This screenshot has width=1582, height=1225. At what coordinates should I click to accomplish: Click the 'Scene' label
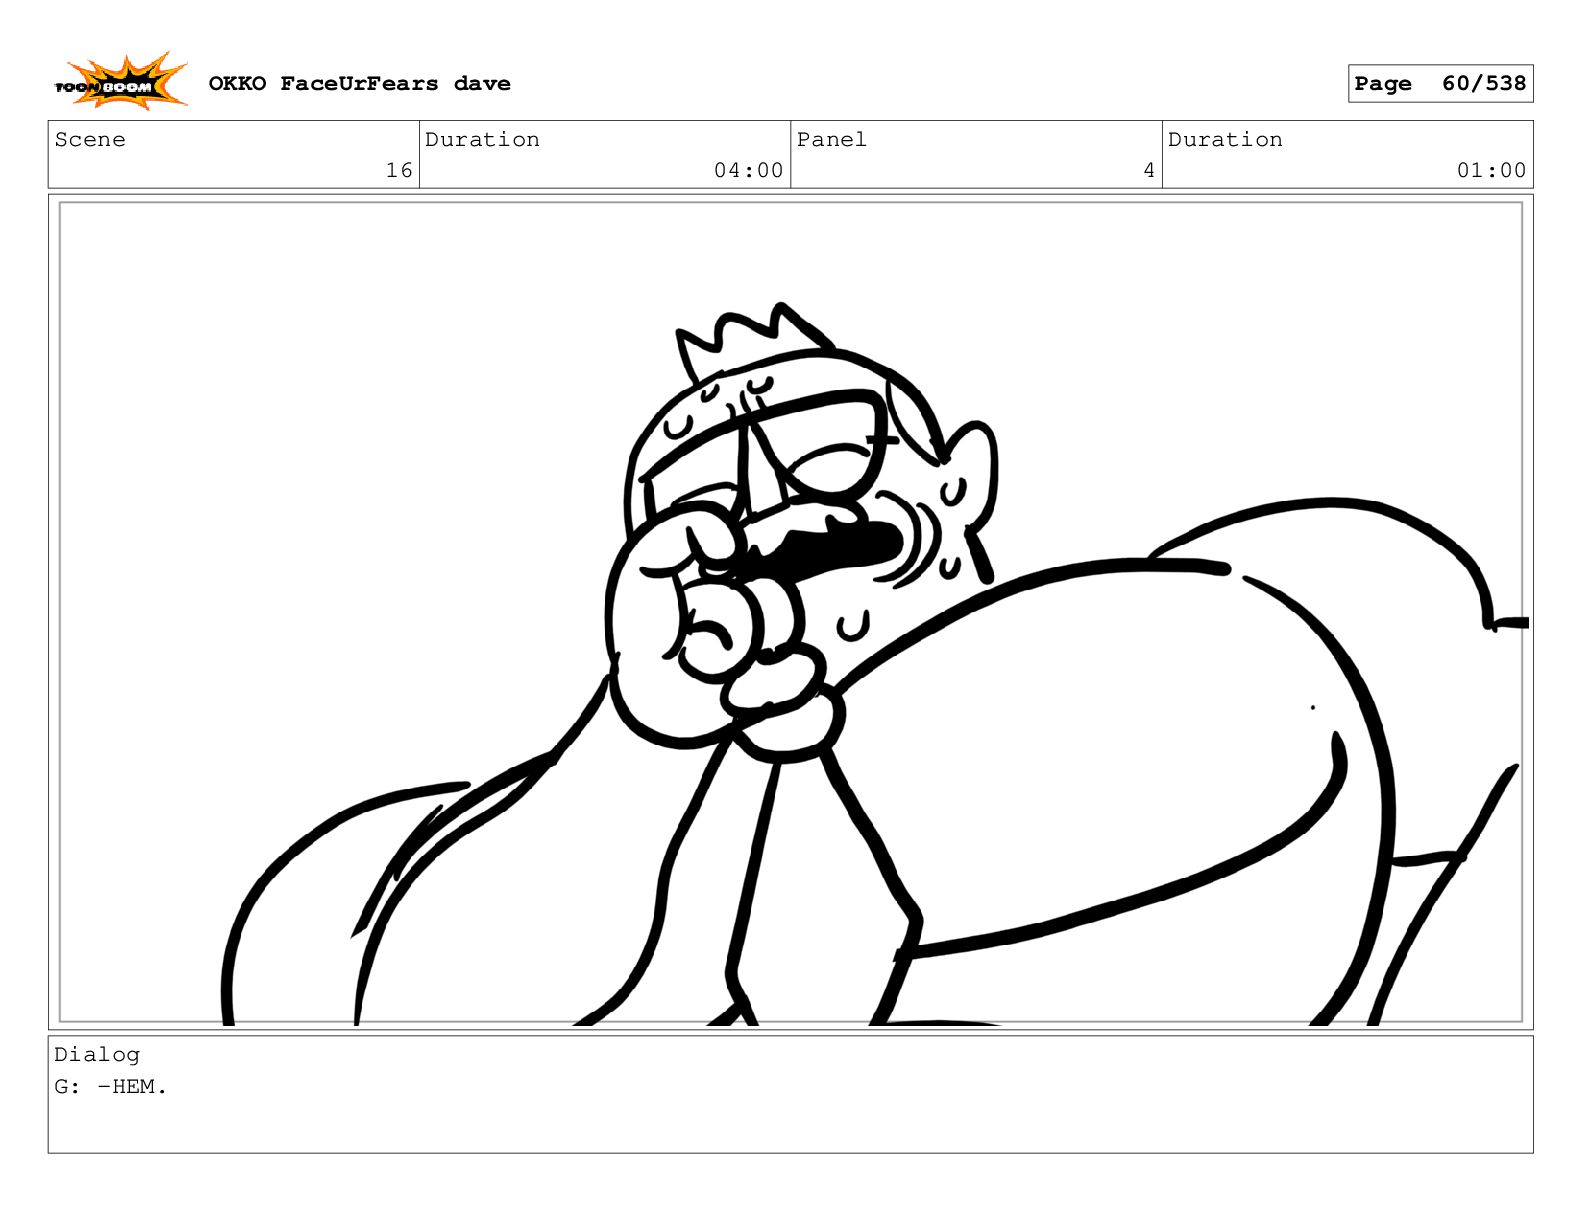(x=90, y=140)
